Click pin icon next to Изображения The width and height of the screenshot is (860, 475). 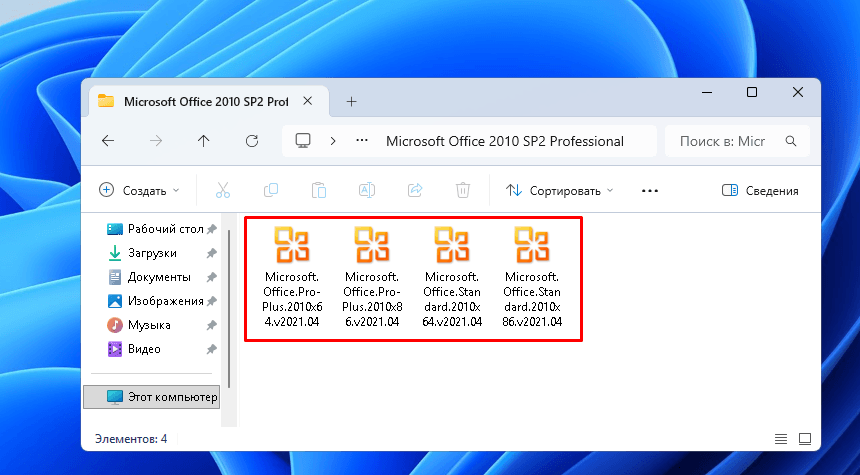212,301
